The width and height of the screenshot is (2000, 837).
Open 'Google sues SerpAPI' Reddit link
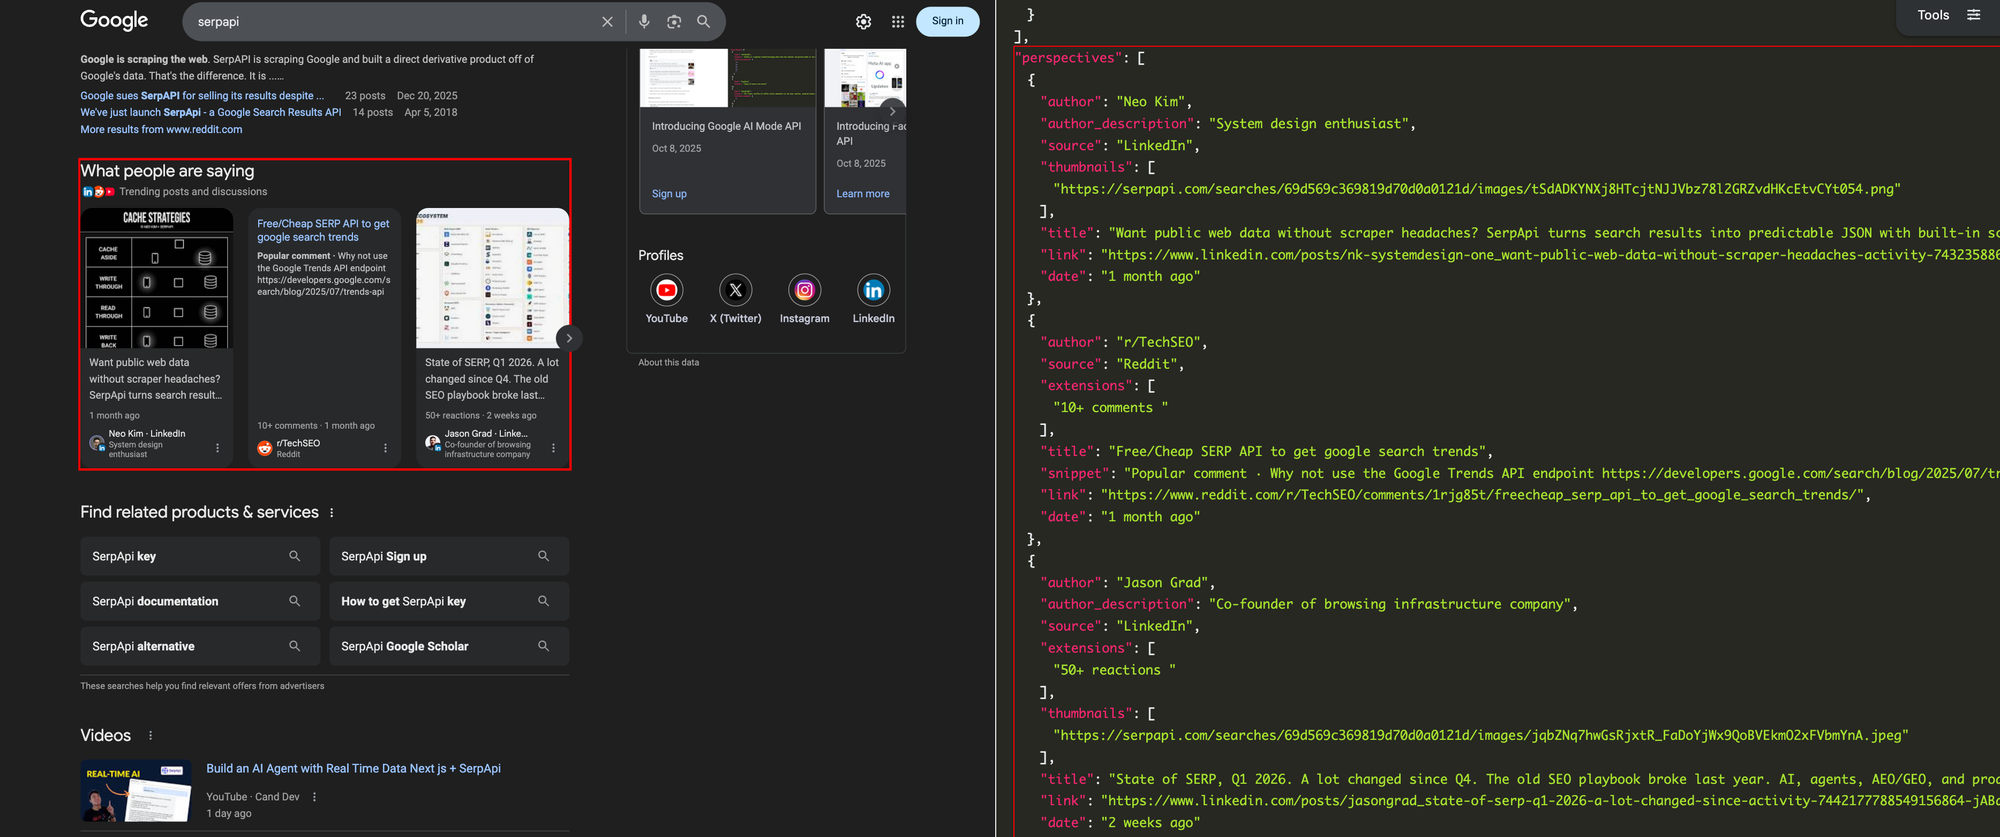pyautogui.click(x=202, y=96)
